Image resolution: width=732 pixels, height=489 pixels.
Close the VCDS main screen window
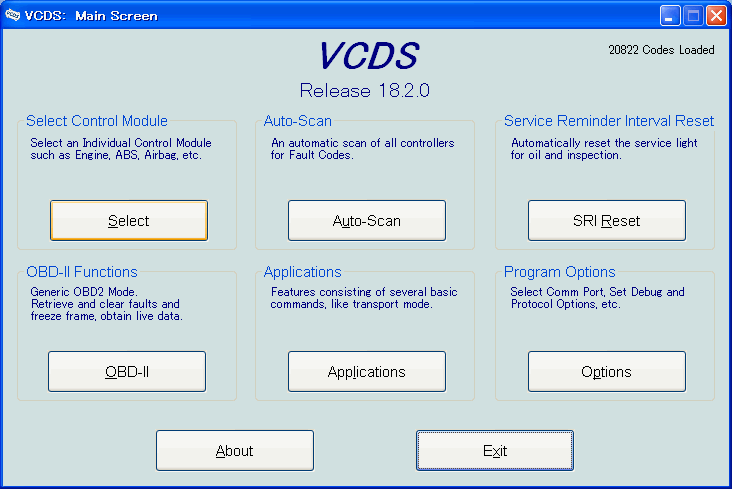tap(716, 15)
